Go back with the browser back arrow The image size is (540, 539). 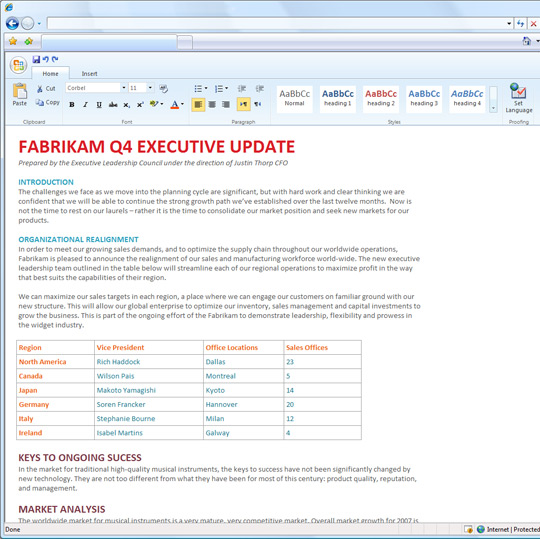(x=12, y=23)
